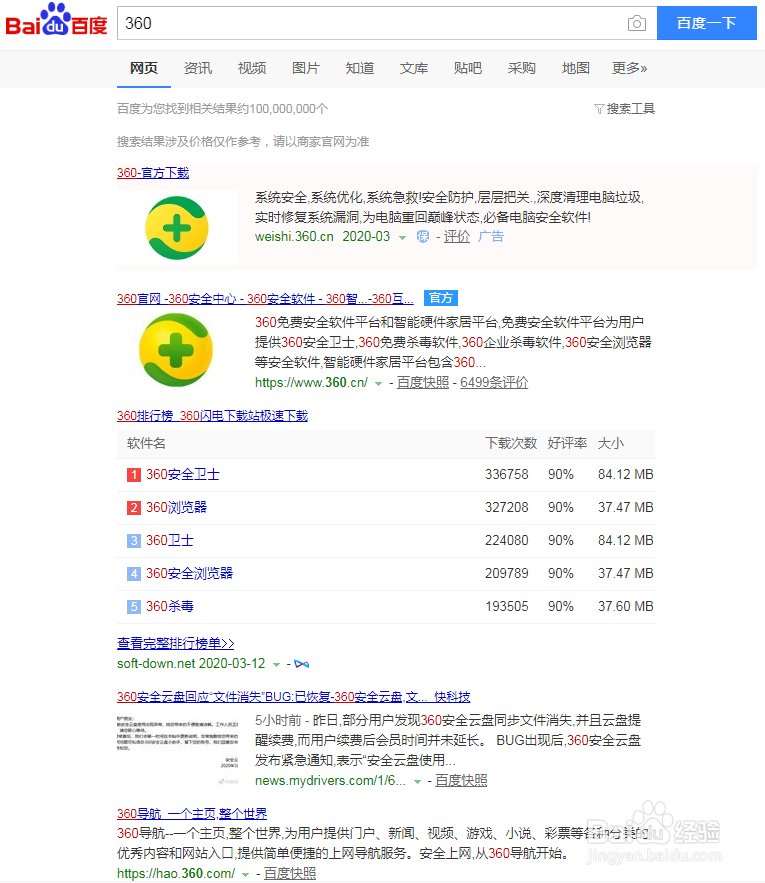This screenshot has height=883, width=765.
Task: Open 360安全云盘回应 news result title
Action: tap(293, 697)
